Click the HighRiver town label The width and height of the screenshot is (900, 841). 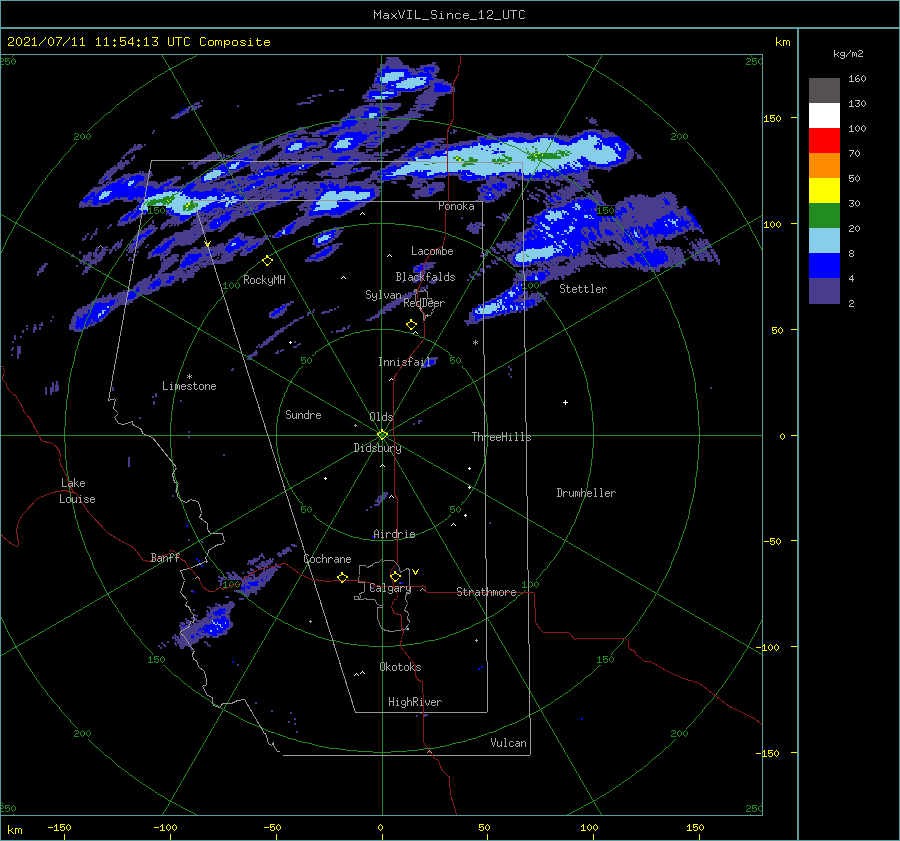click(x=415, y=702)
